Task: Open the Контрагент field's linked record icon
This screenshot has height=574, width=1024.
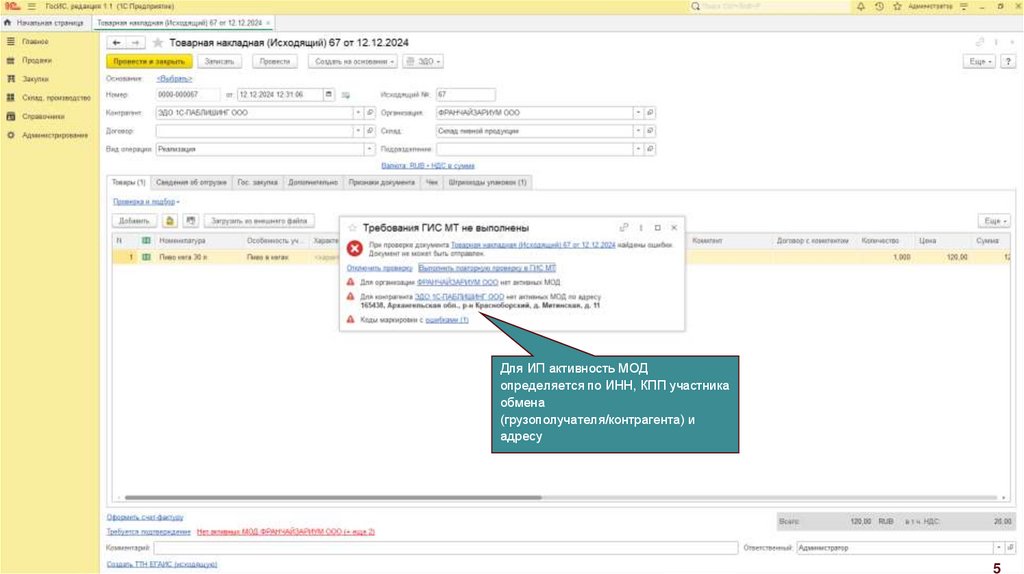Action: point(370,113)
